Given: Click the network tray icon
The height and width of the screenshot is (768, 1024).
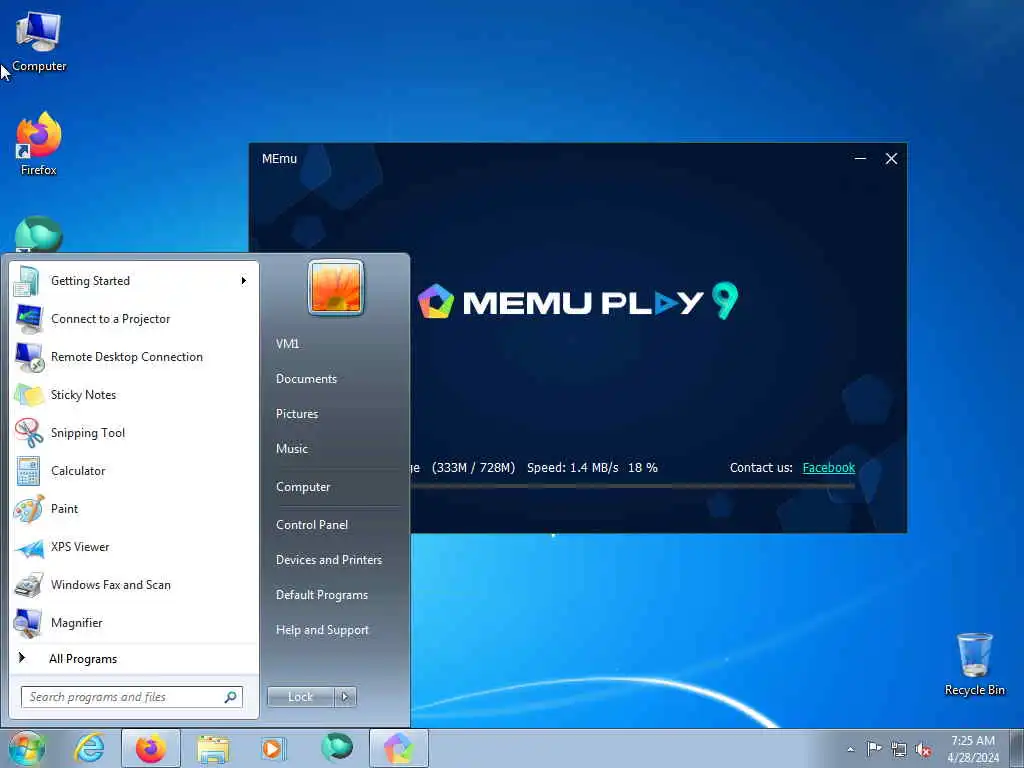Looking at the screenshot, I should pos(899,749).
